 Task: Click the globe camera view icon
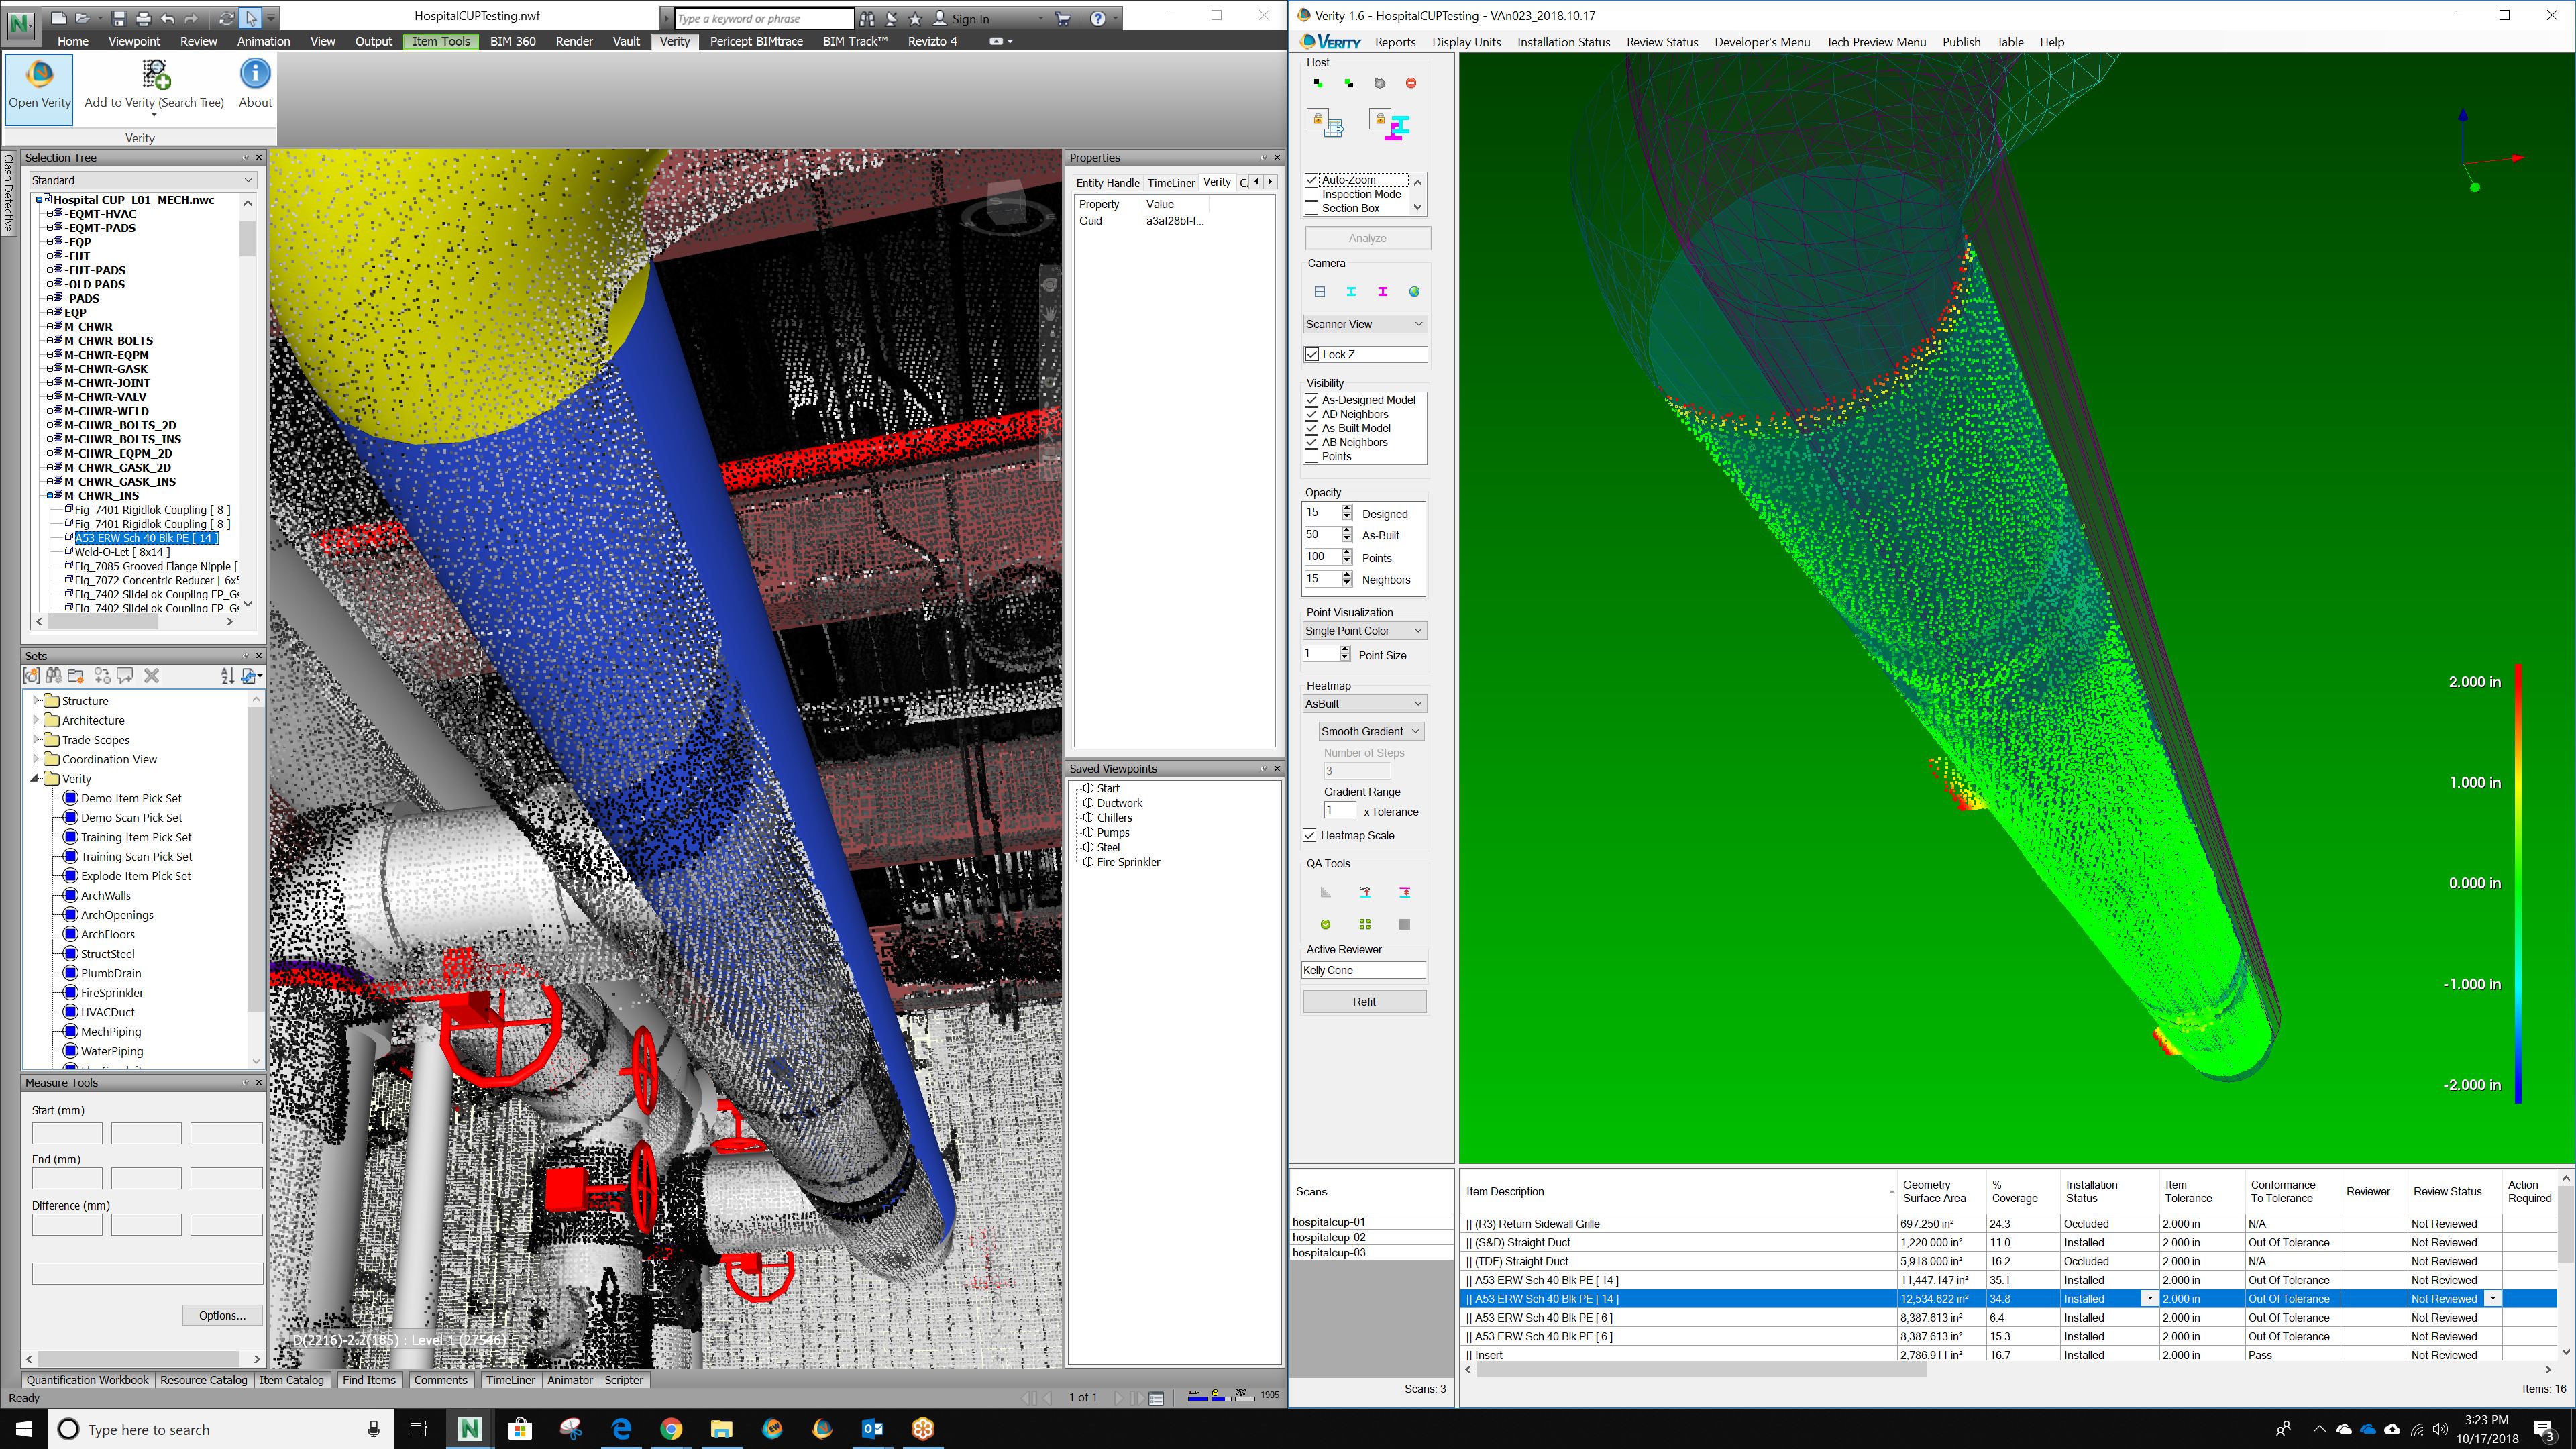click(x=1414, y=292)
